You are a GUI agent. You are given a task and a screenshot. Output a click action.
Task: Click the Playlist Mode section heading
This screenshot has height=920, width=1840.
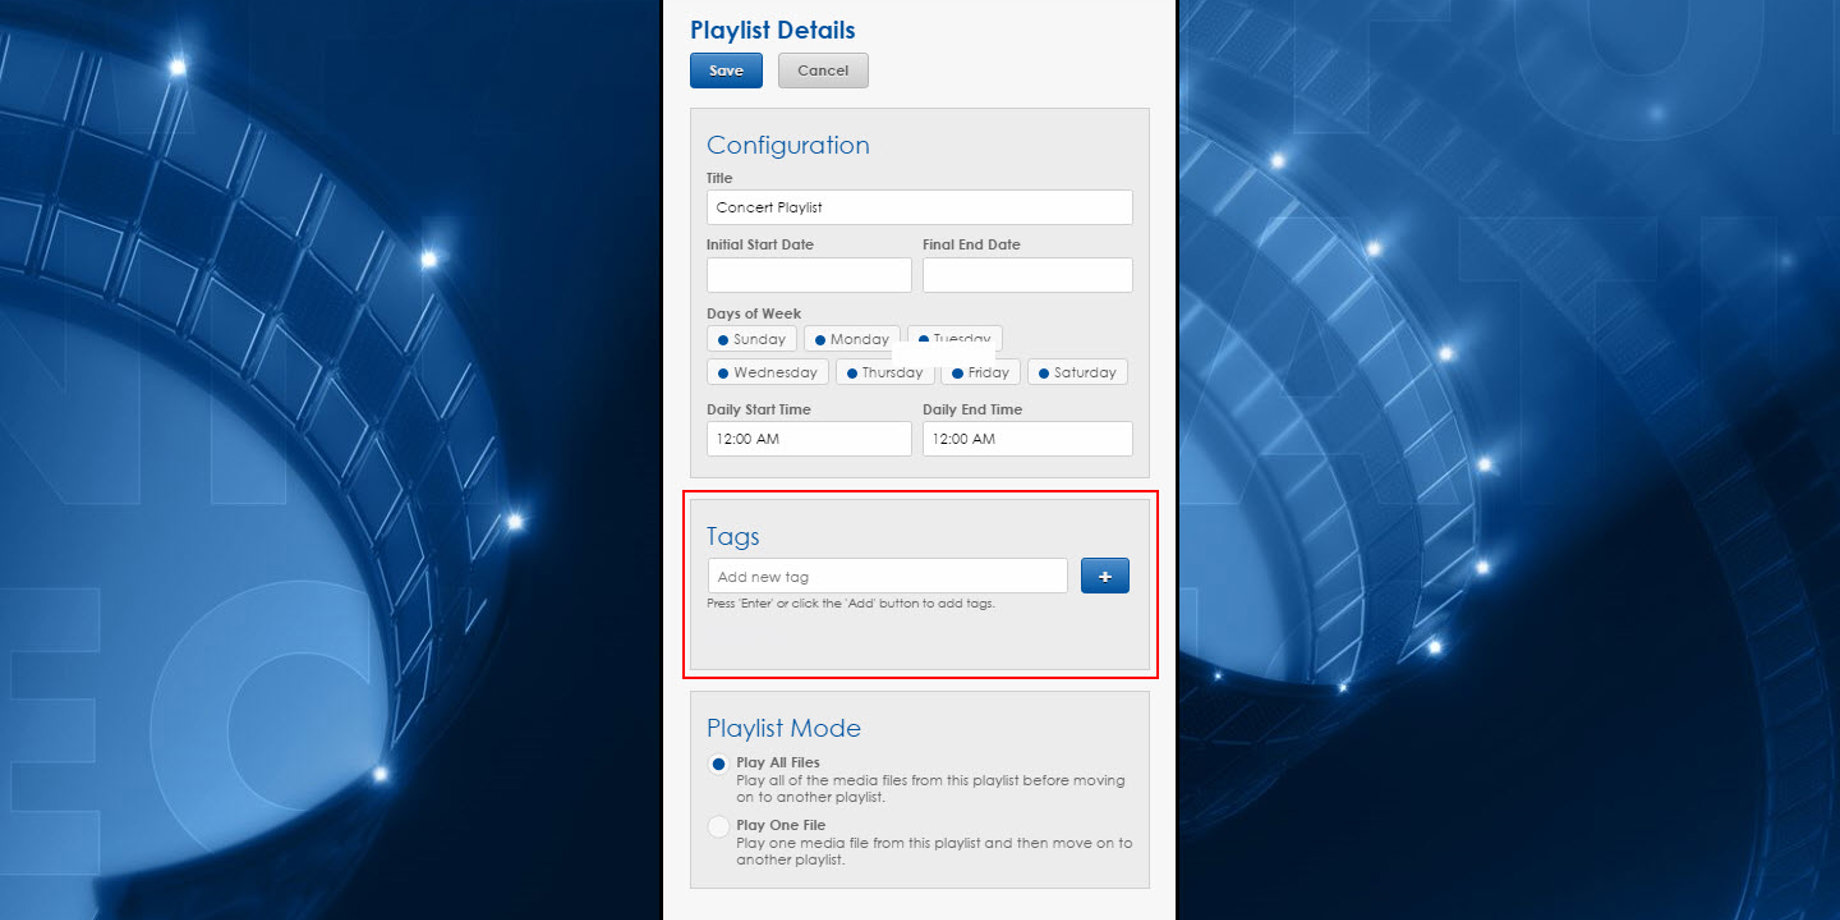[783, 728]
